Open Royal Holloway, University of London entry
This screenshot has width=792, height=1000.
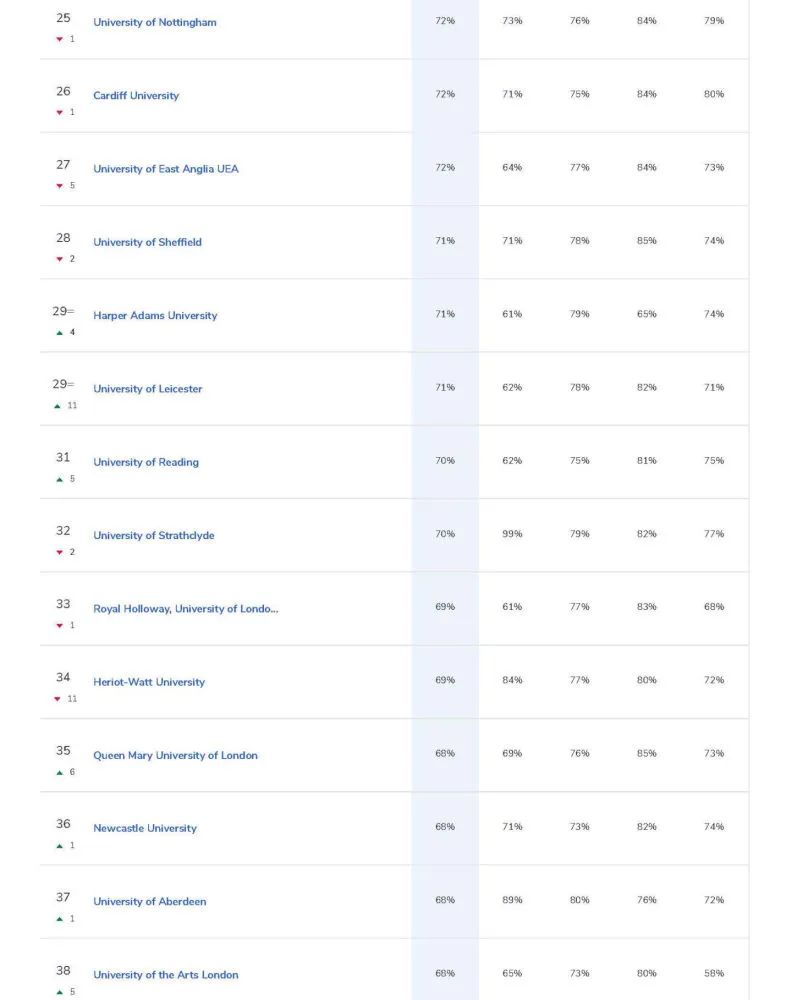[186, 609]
